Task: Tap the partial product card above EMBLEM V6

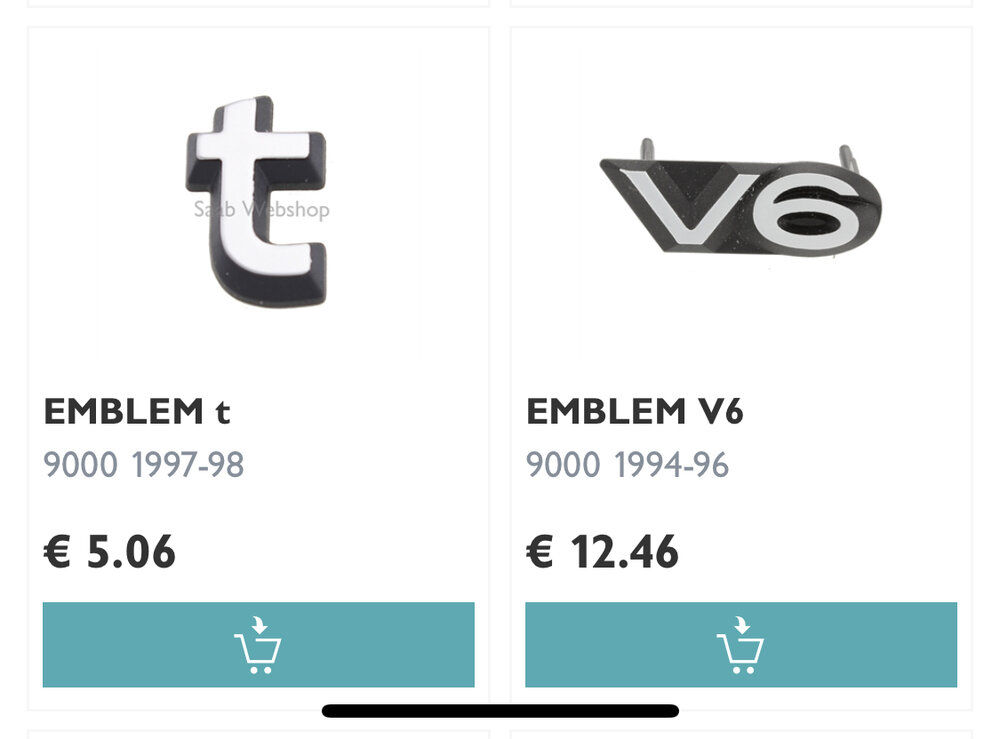Action: pyautogui.click(x=741, y=3)
